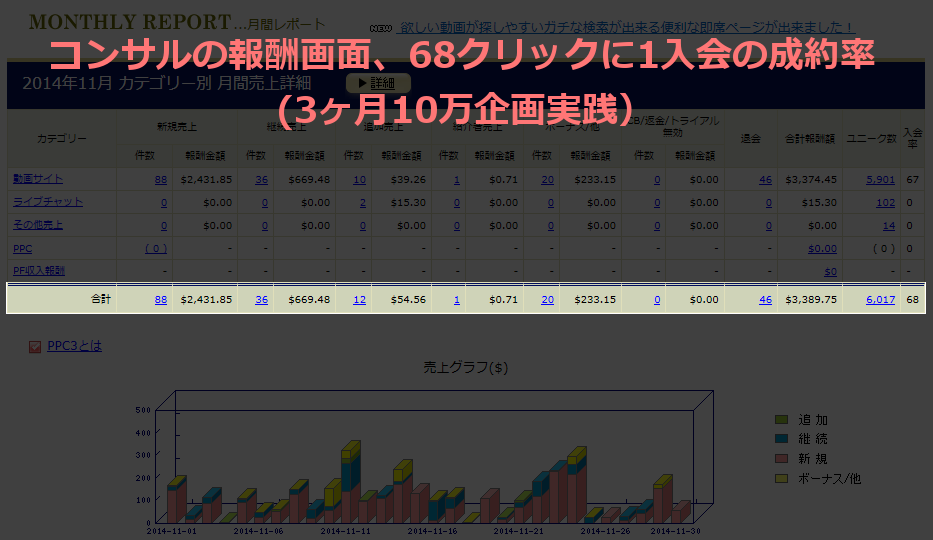Click additional count 2 in ライブチャット row
This screenshot has height=540, width=933.
pos(363,203)
